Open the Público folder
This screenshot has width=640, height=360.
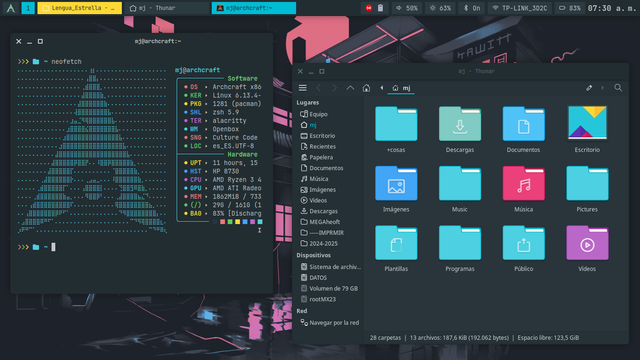[x=523, y=243]
